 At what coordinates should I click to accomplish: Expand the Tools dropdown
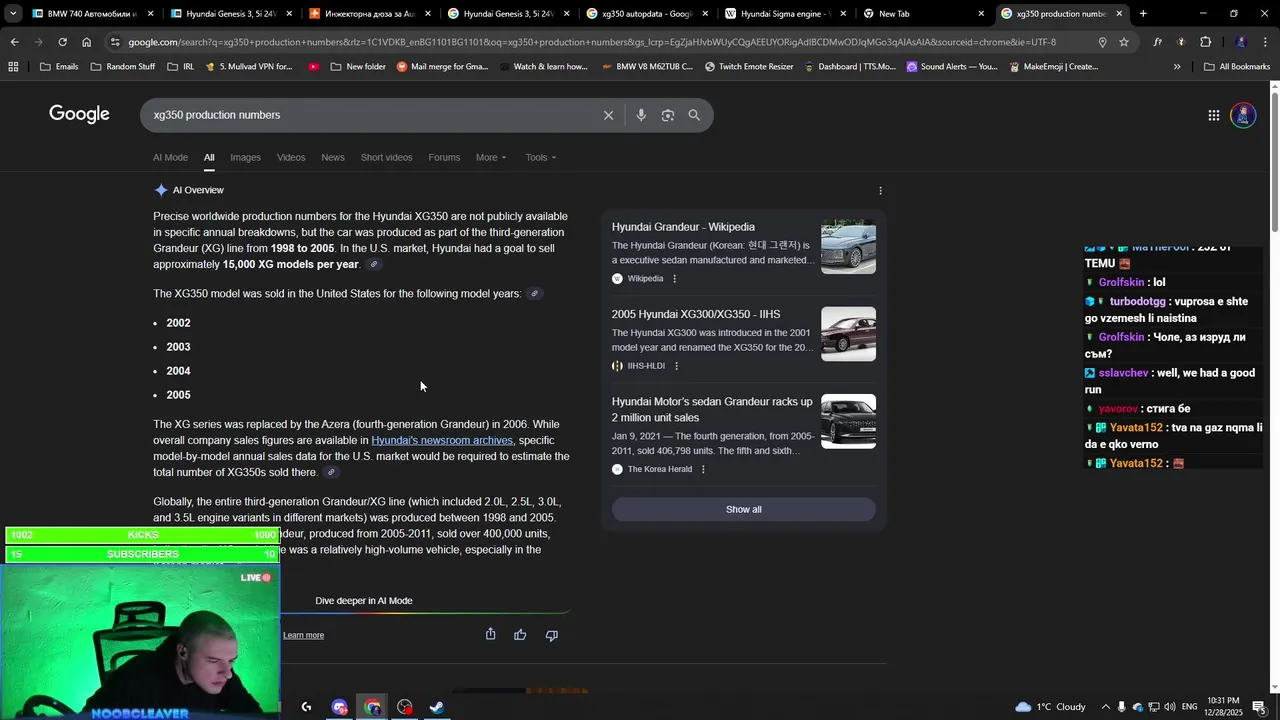[541, 157]
